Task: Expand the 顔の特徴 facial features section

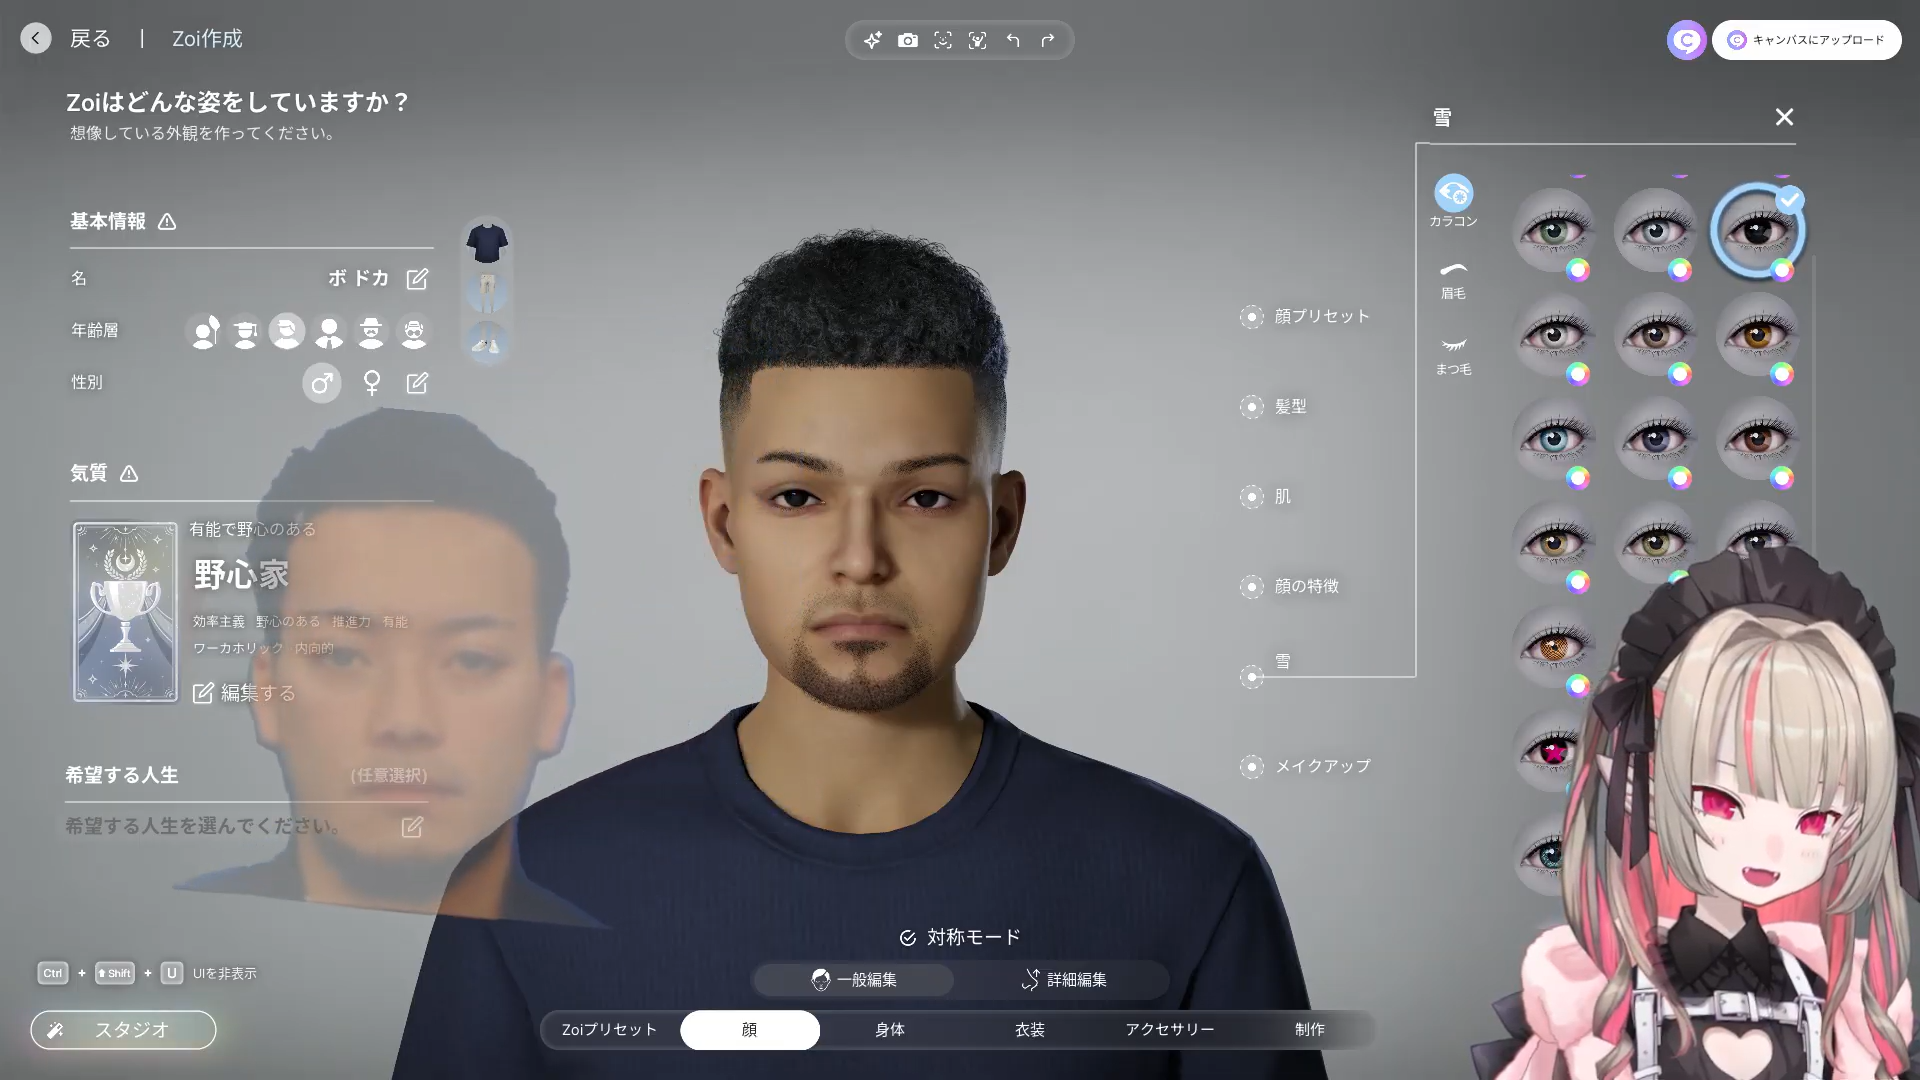Action: pyautogui.click(x=1290, y=587)
